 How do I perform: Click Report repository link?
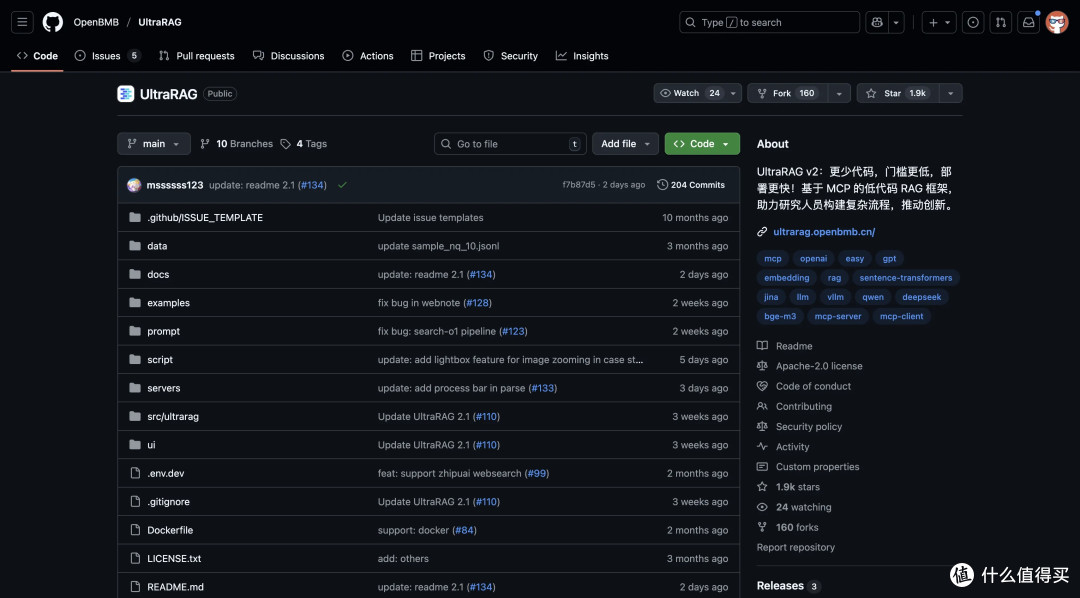pos(796,547)
